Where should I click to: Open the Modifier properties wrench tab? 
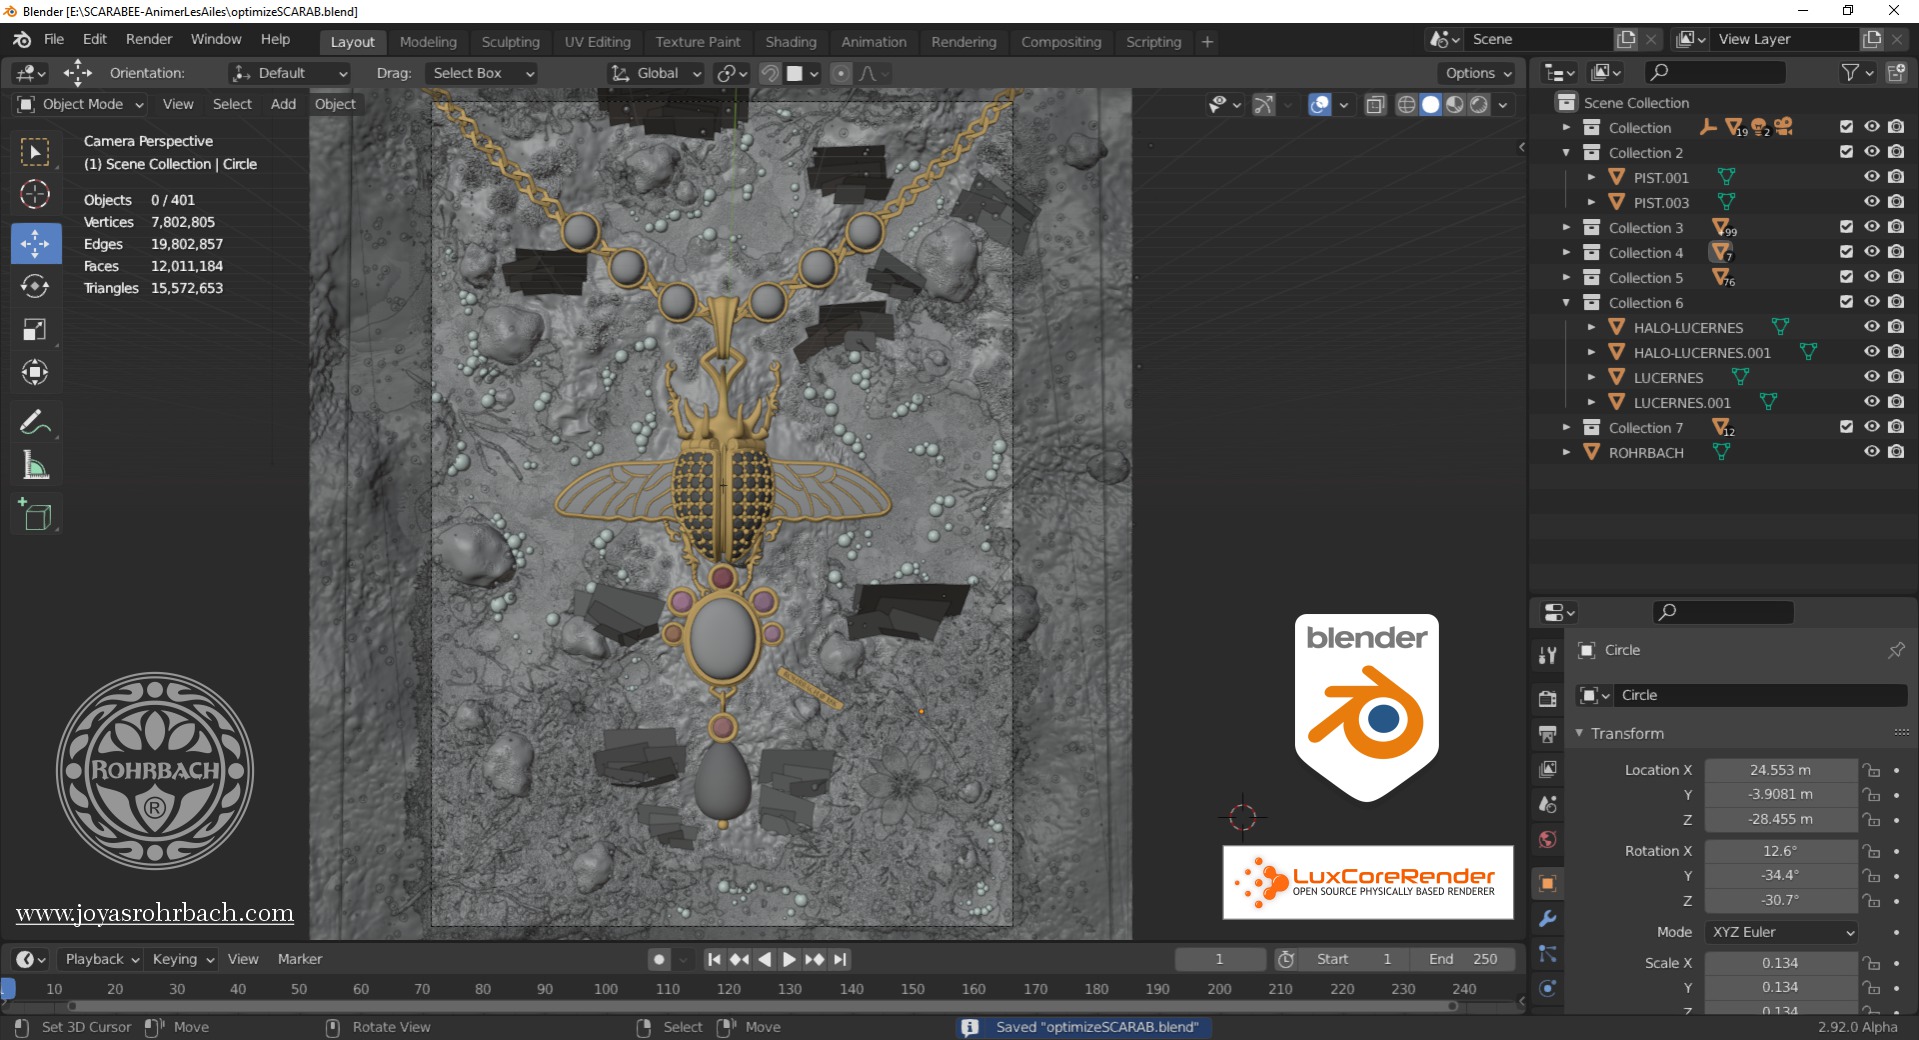point(1548,919)
